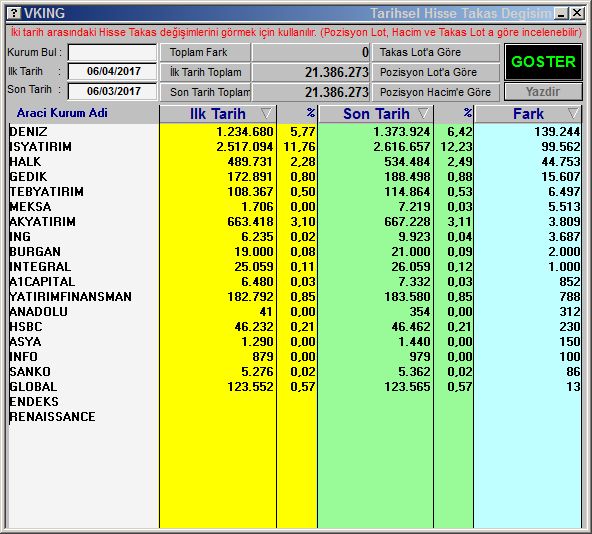Click the Ilk Tarih date field
This screenshot has width=592, height=534.
point(113,71)
